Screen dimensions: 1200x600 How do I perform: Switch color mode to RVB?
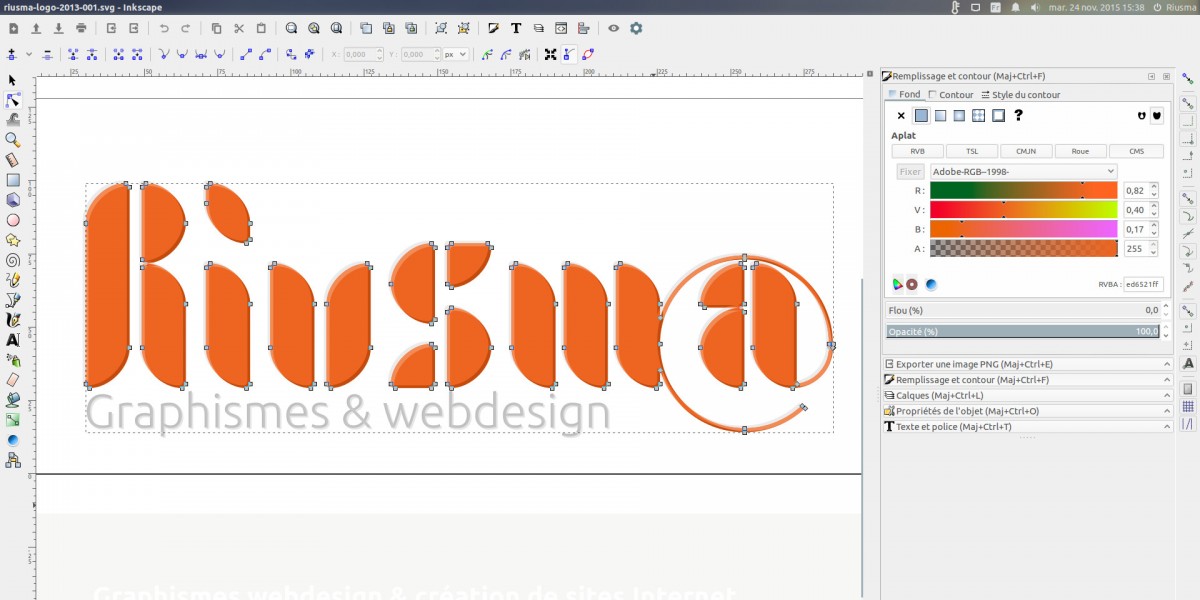point(918,151)
